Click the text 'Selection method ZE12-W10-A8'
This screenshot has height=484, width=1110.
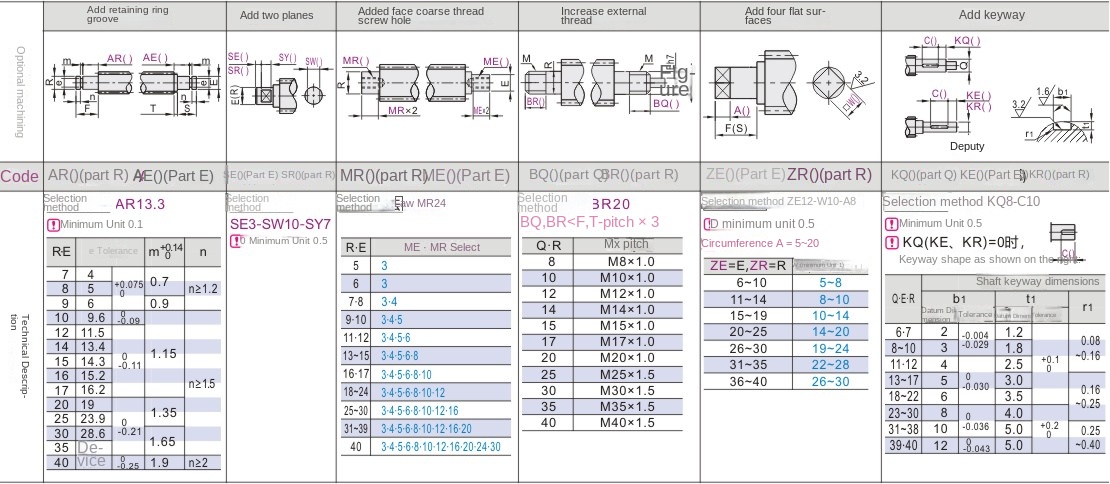tap(779, 202)
